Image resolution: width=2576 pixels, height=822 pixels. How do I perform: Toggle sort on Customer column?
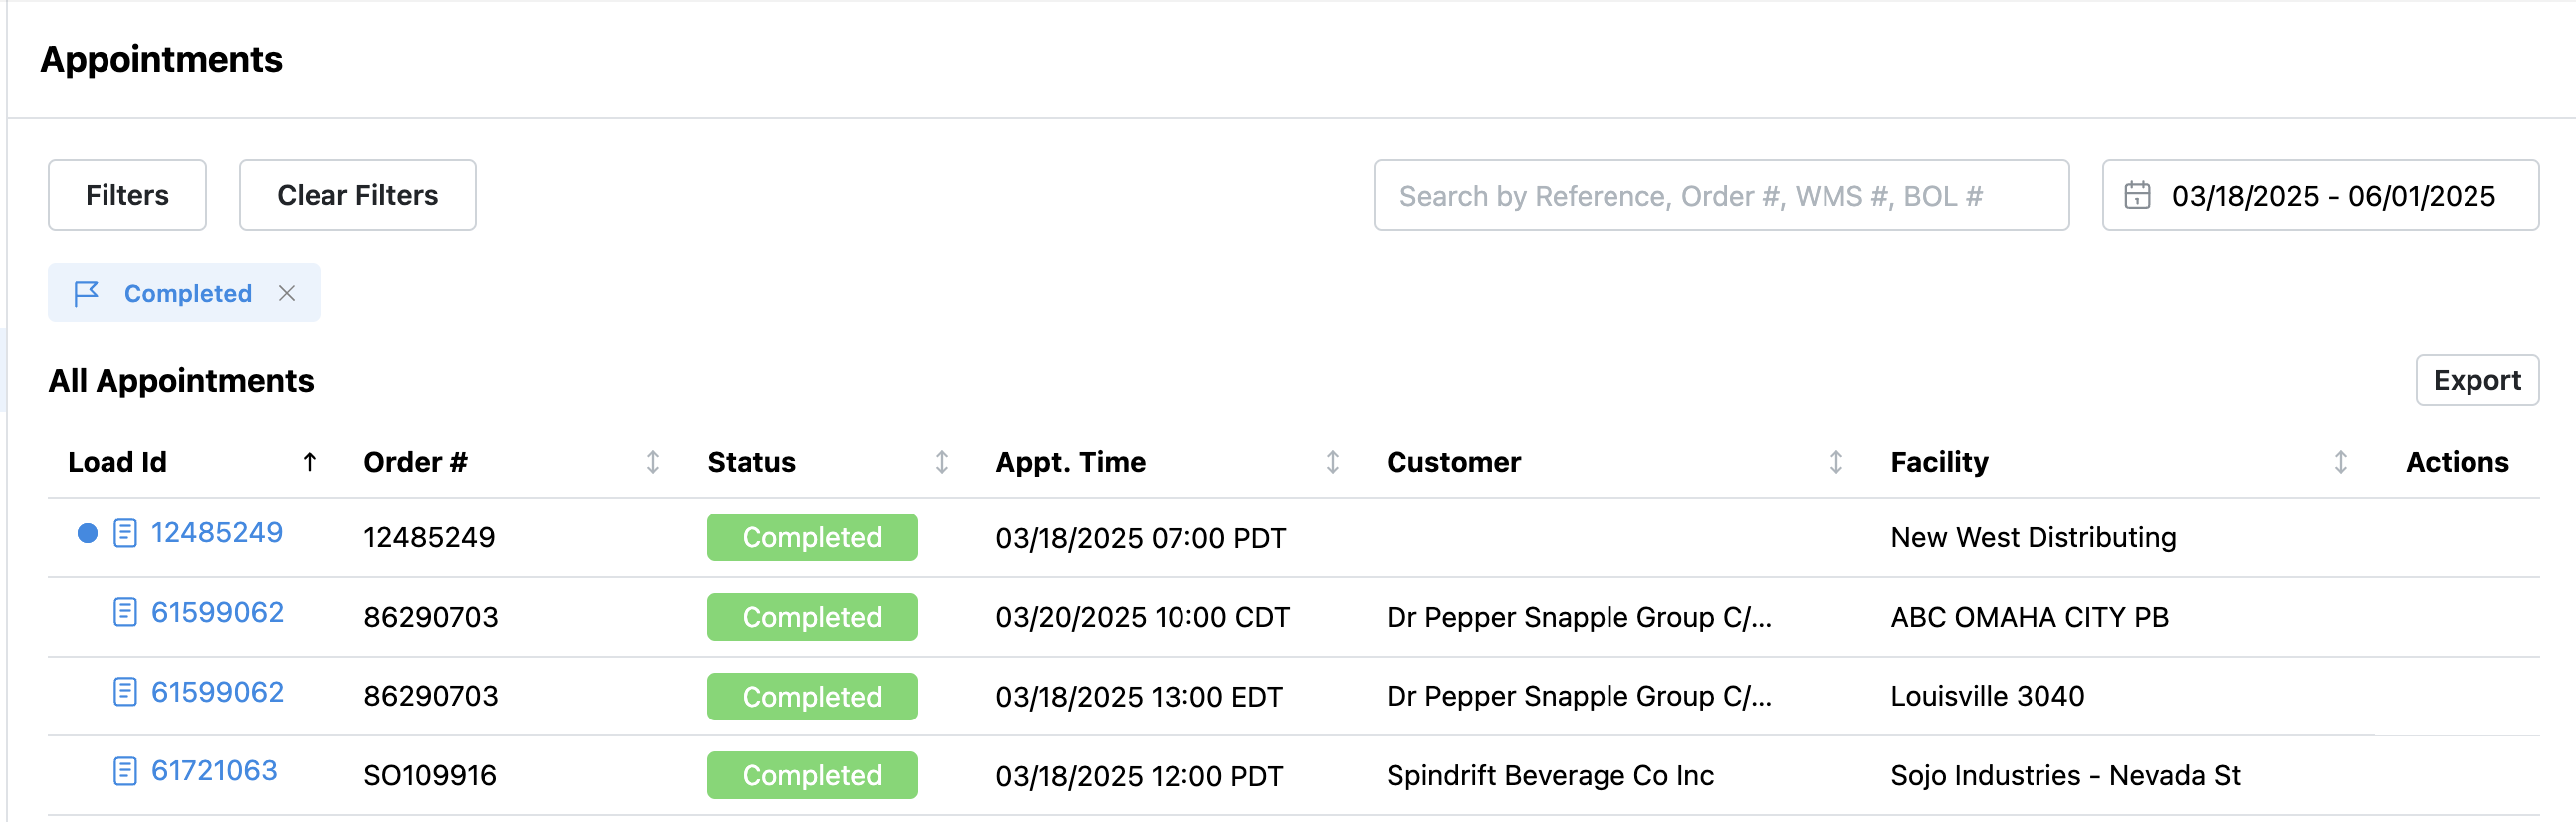coord(1836,461)
